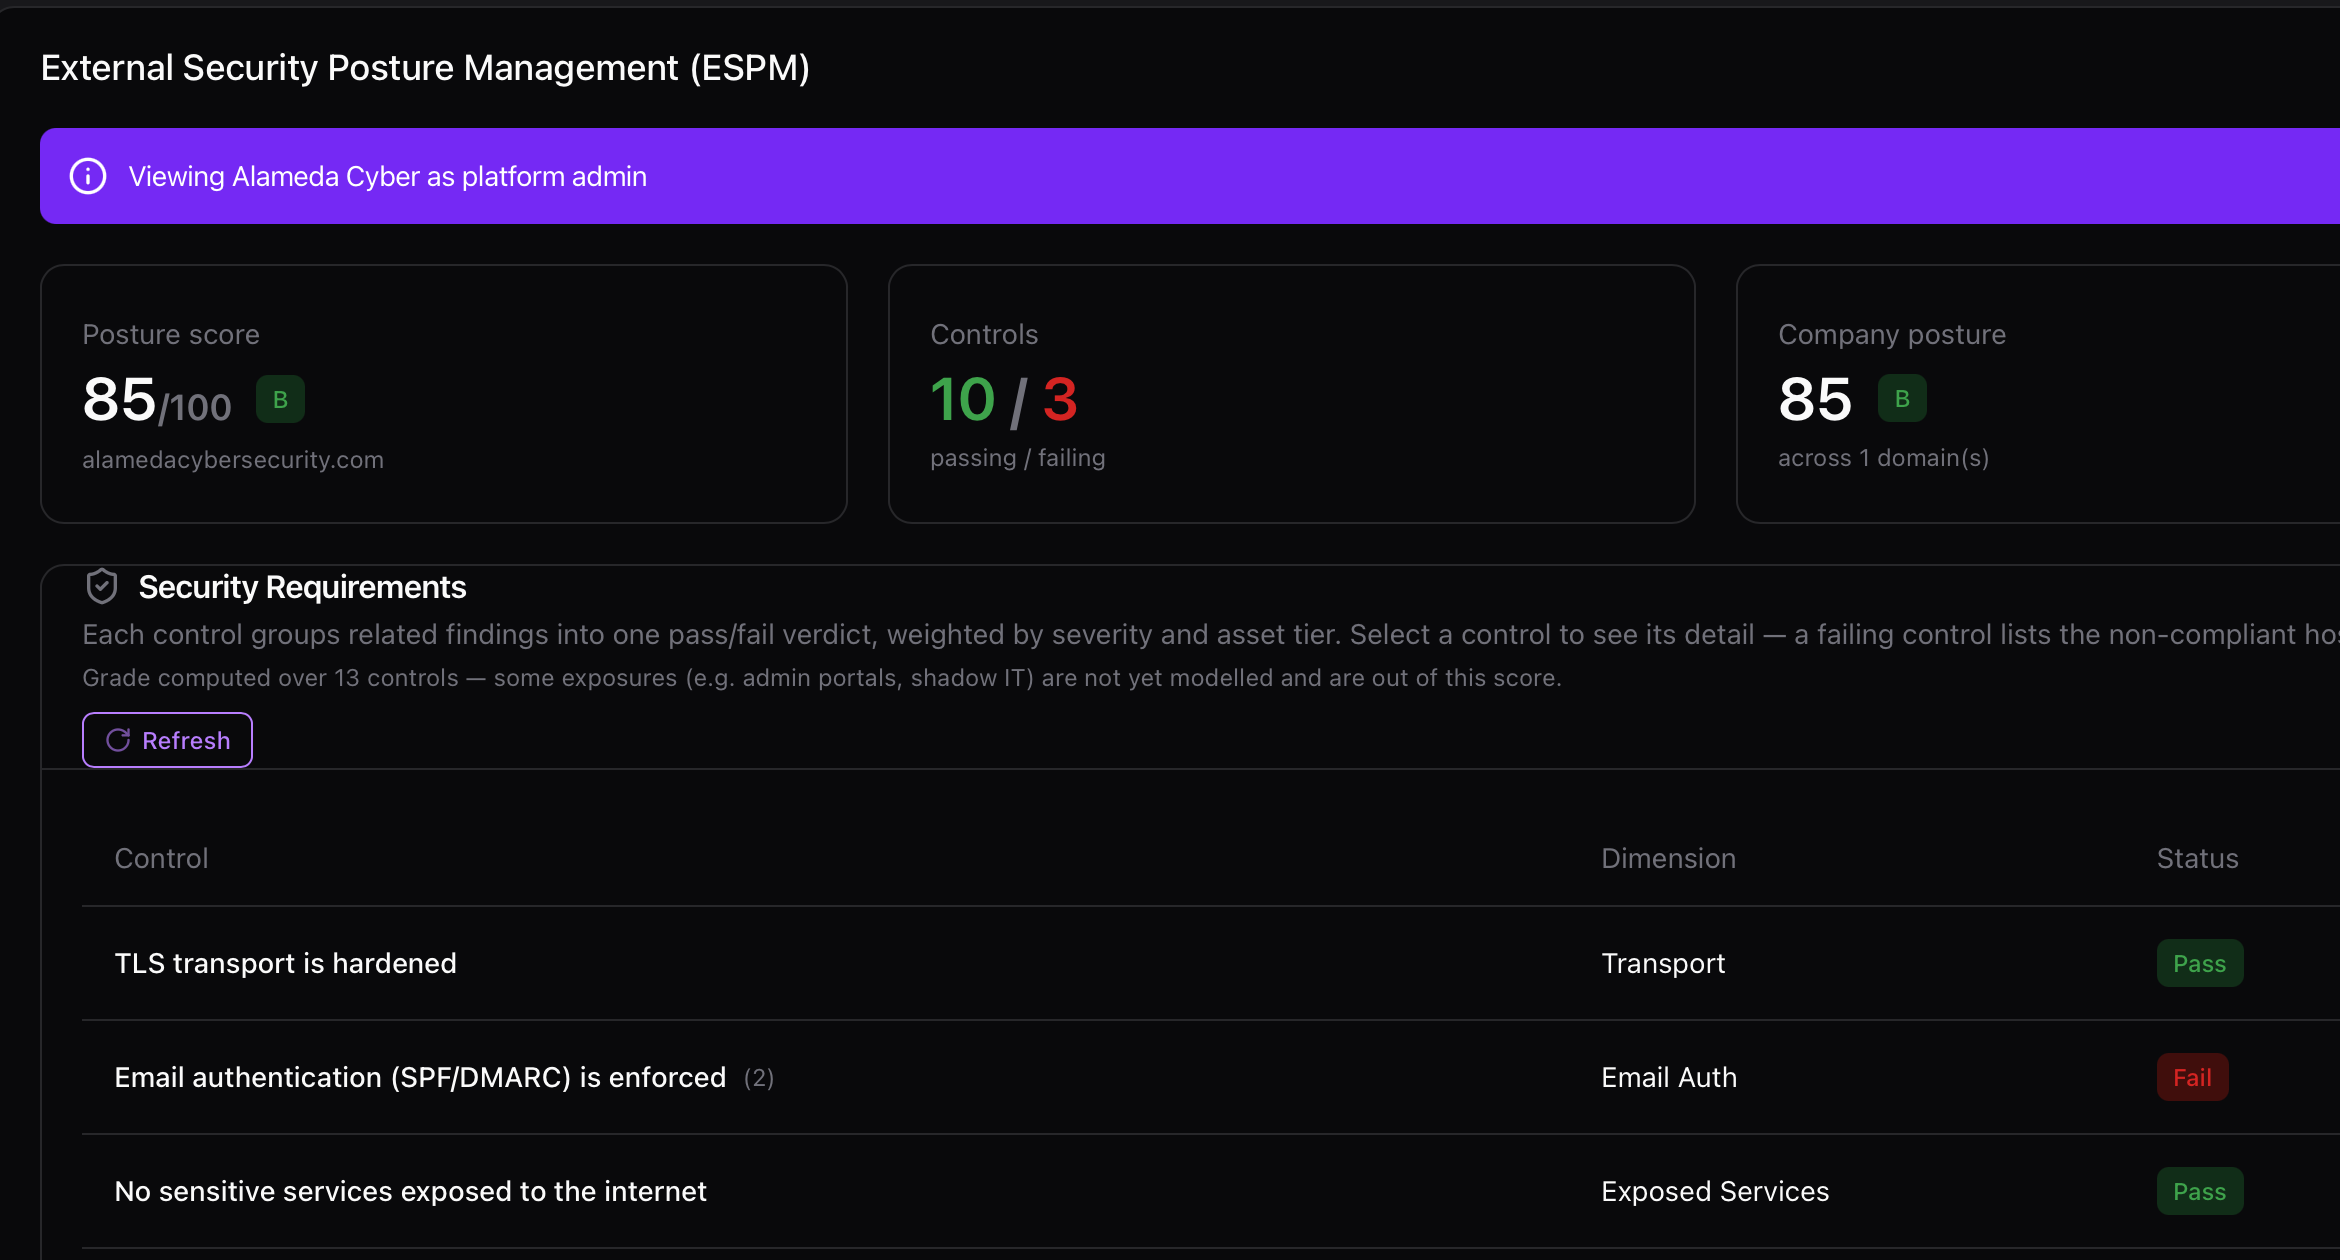Click the Status column header
This screenshot has height=1260, width=2340.
point(2197,858)
